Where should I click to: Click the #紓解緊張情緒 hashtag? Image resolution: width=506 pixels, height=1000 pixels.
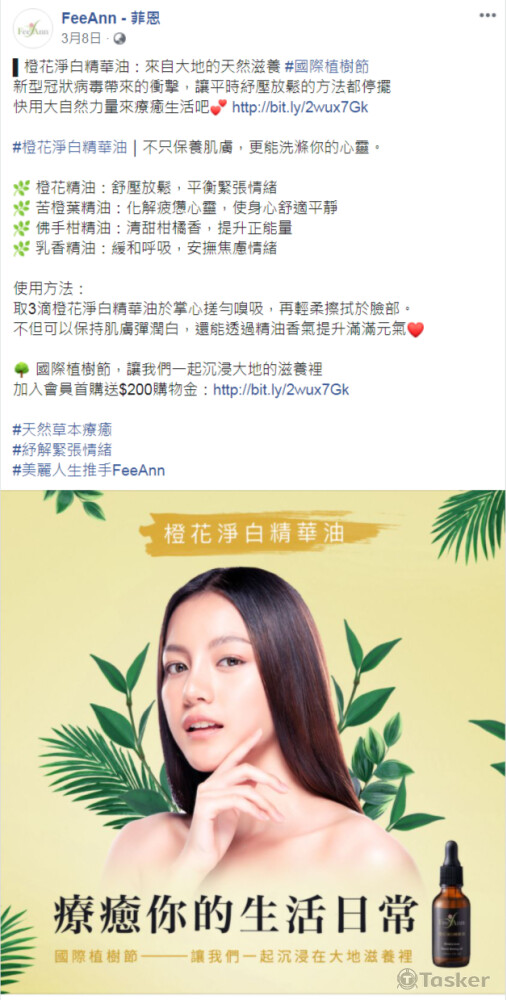(x=63, y=450)
